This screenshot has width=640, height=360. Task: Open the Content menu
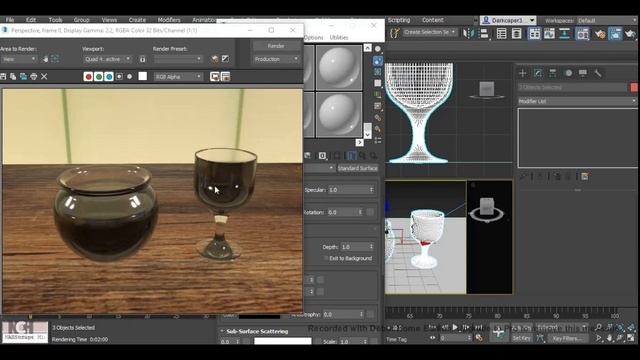433,20
